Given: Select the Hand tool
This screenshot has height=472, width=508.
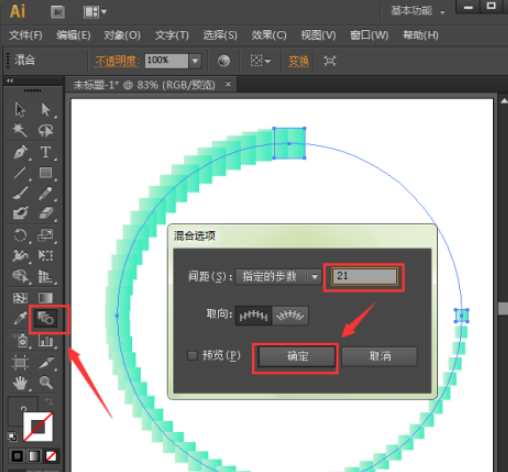Looking at the screenshot, I should 20,383.
